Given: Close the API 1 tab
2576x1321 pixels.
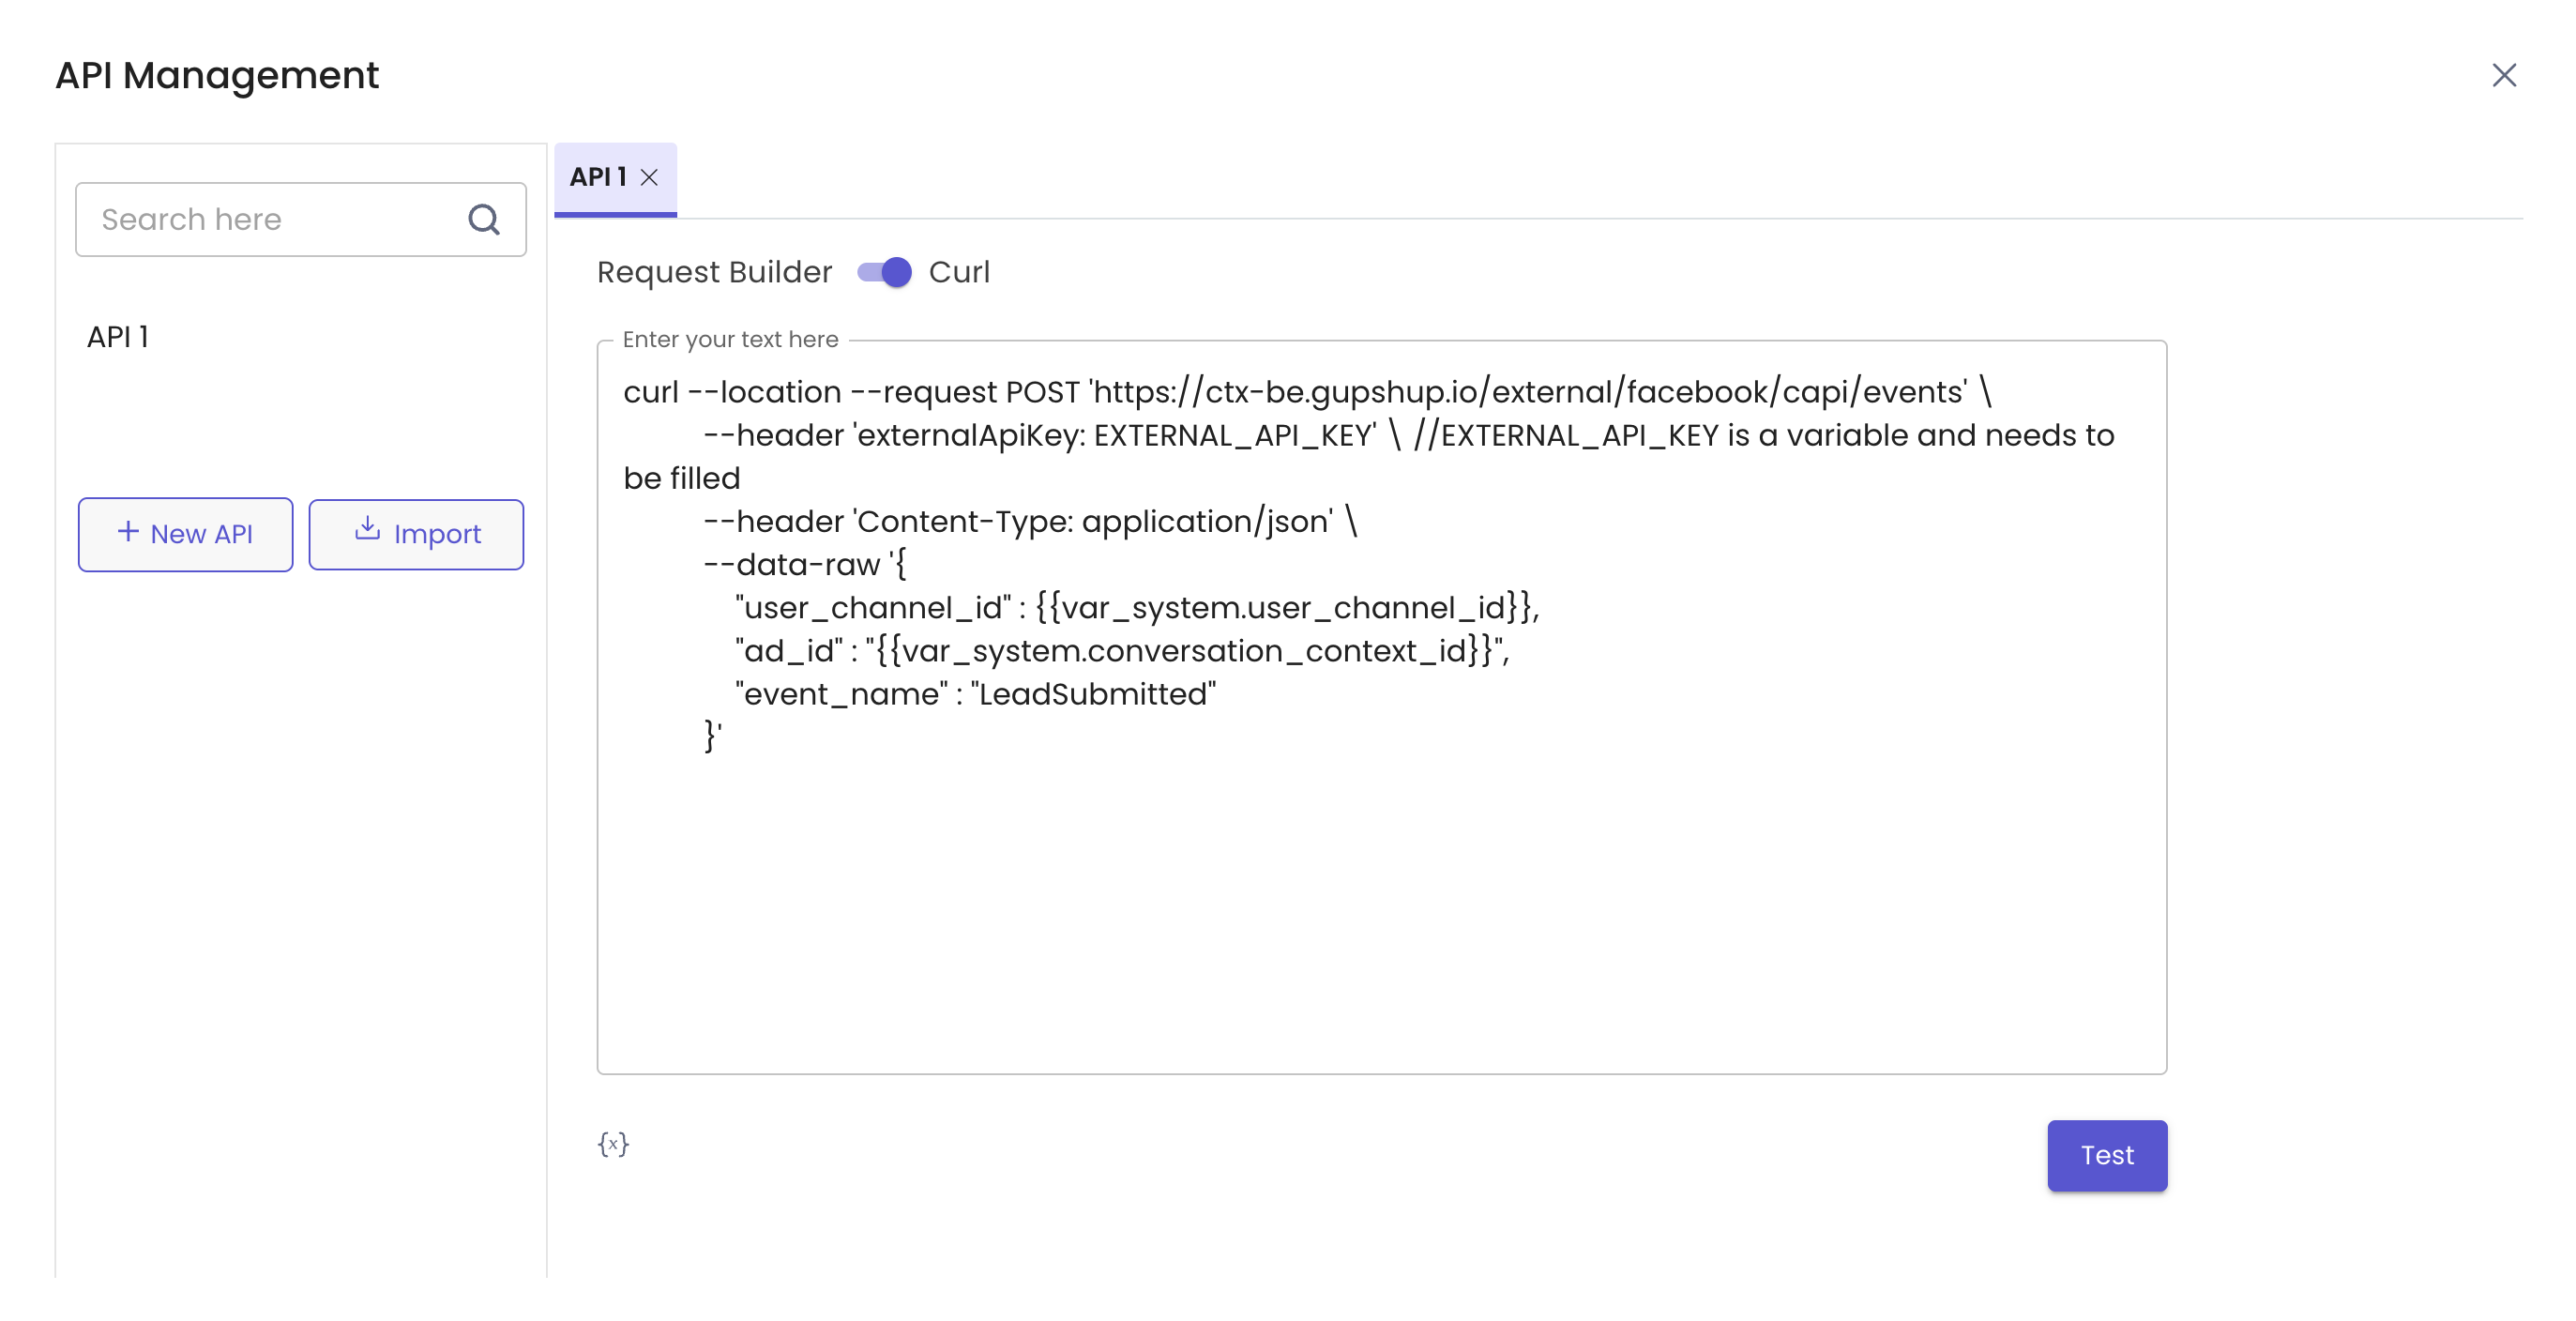Looking at the screenshot, I should click(x=649, y=178).
